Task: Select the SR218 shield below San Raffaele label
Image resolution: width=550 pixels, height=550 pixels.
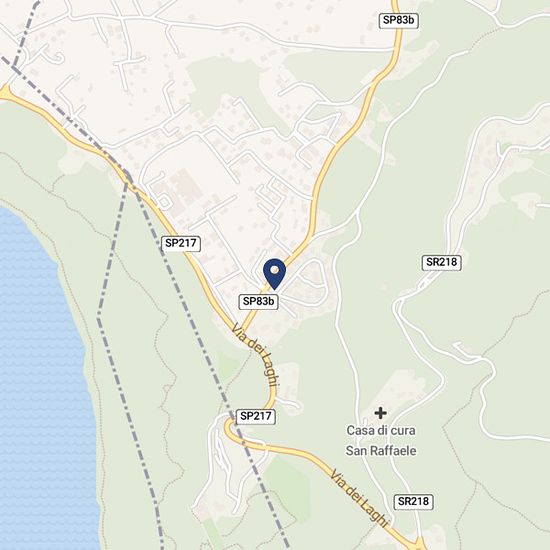Action: (x=414, y=502)
